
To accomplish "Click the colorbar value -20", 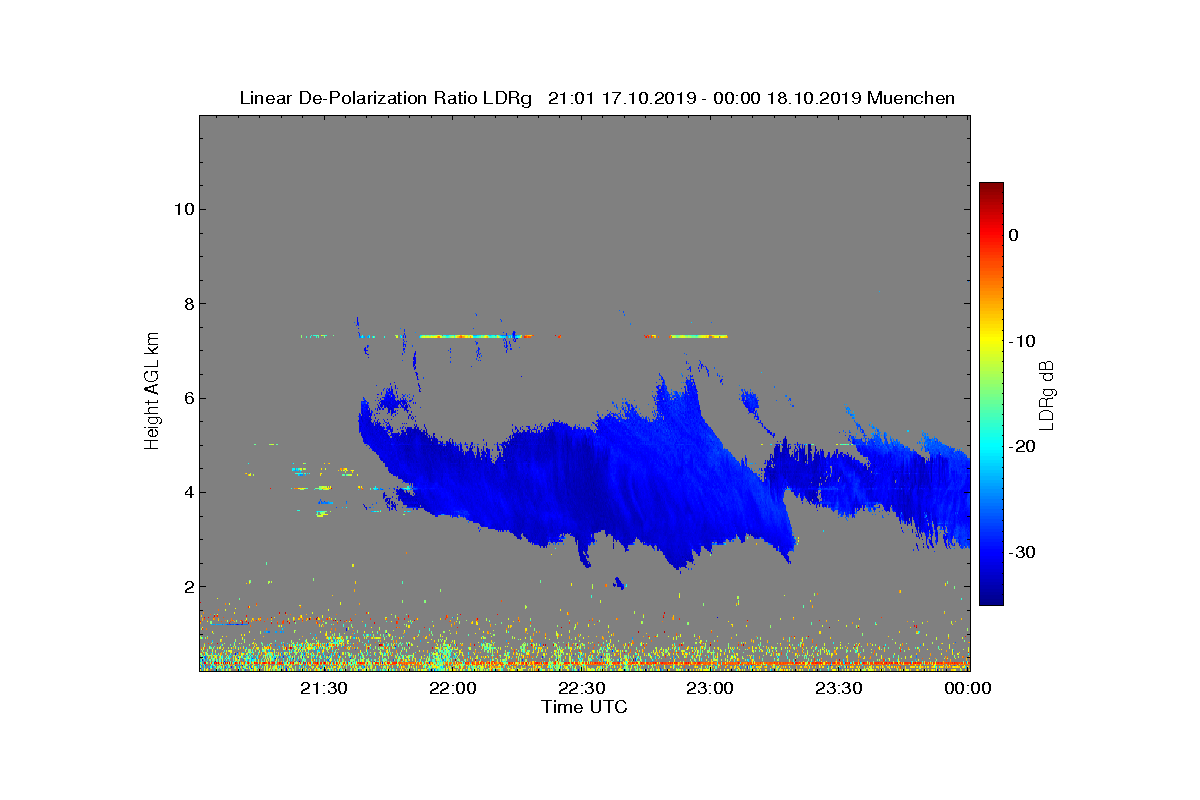I will (1021, 447).
